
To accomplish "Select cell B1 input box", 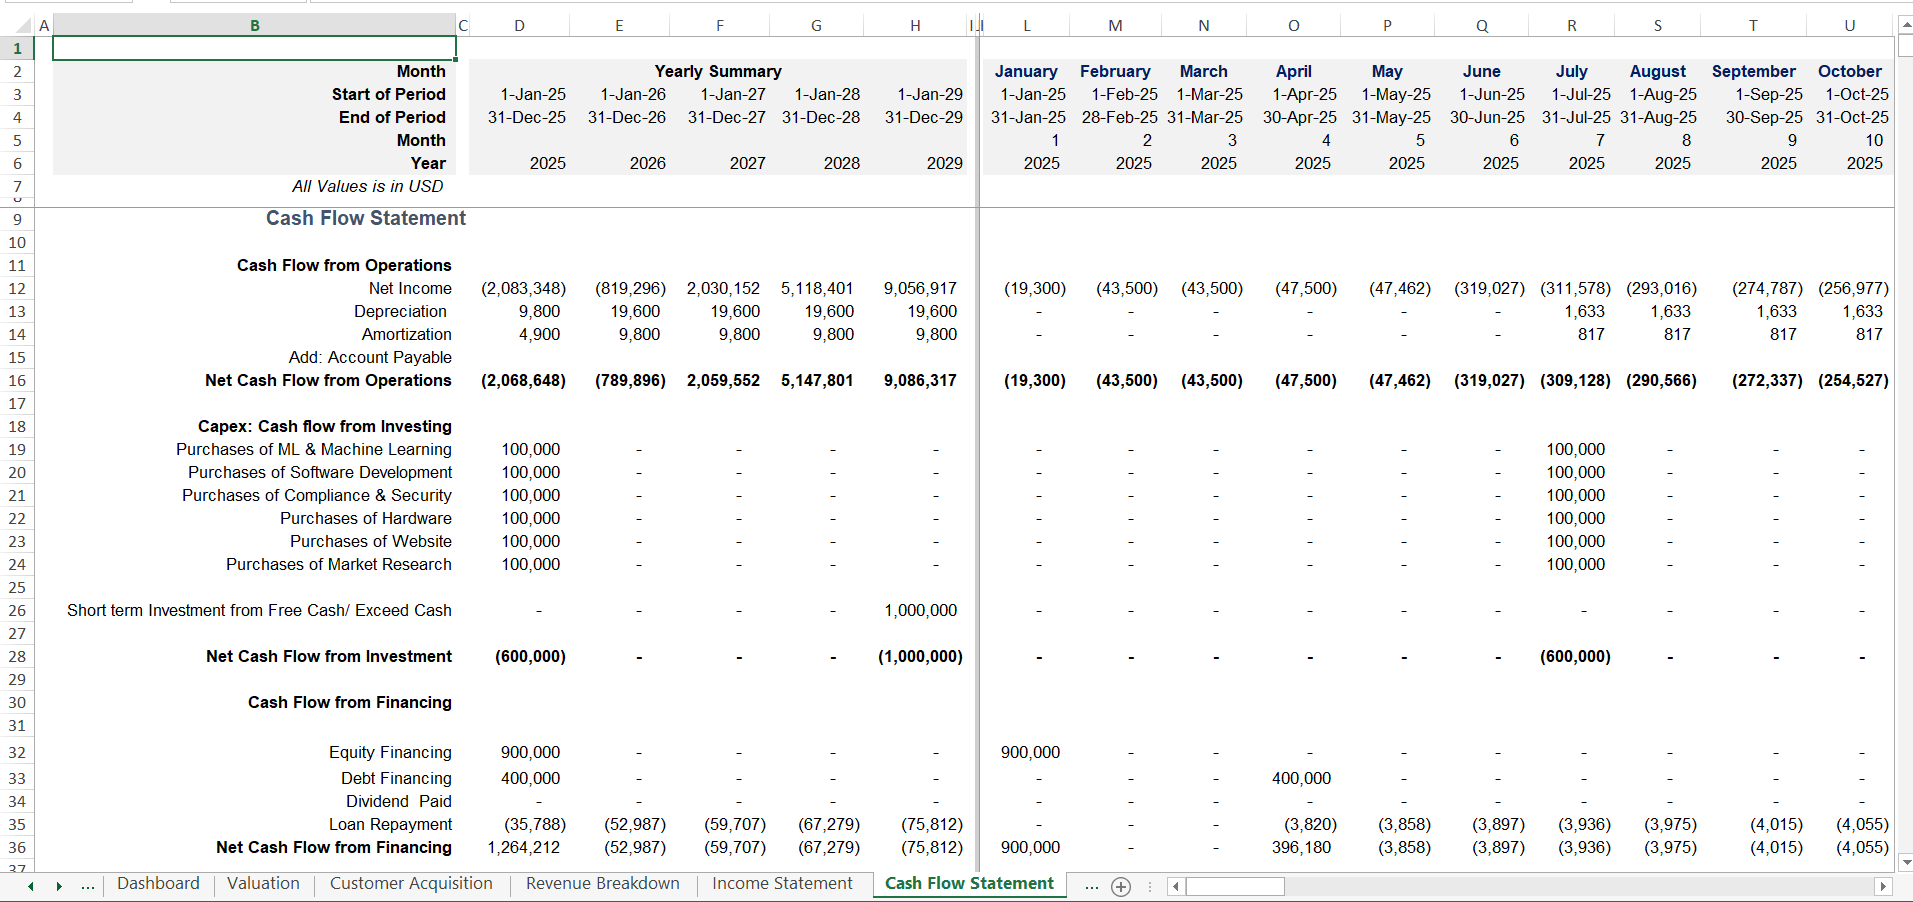I will tap(254, 48).
